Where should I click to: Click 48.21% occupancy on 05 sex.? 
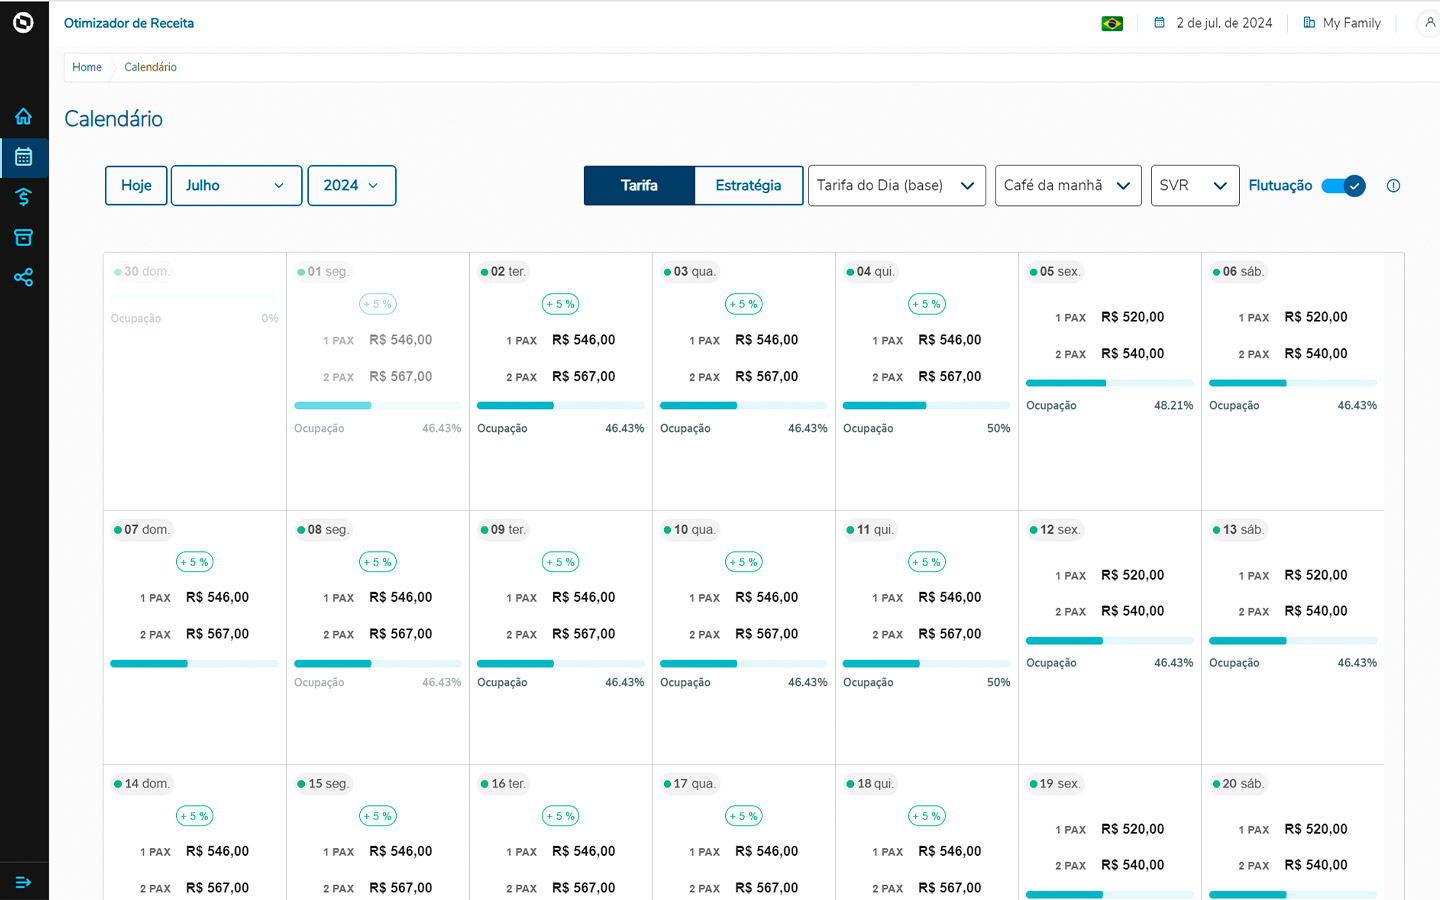1174,406
